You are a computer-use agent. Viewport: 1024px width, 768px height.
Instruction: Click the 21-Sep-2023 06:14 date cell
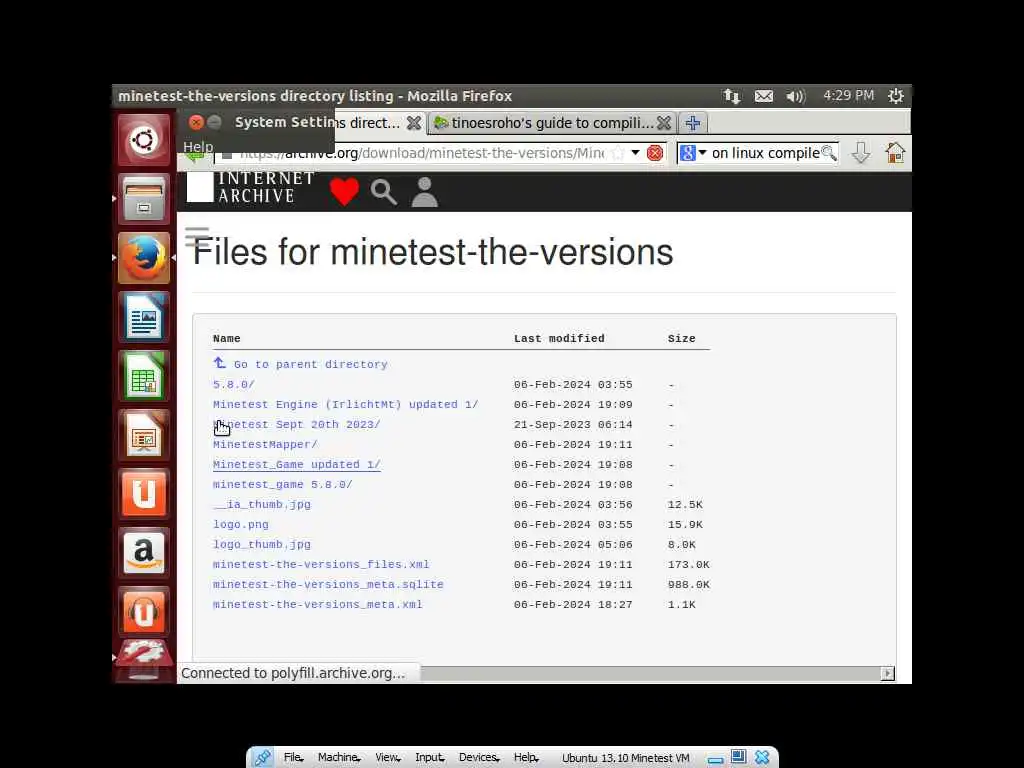tap(573, 424)
